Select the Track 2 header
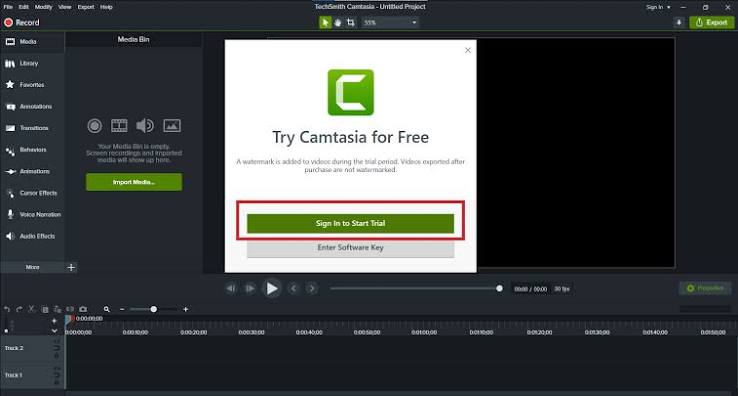Screen dimensions: 738x396 [x=32, y=348]
